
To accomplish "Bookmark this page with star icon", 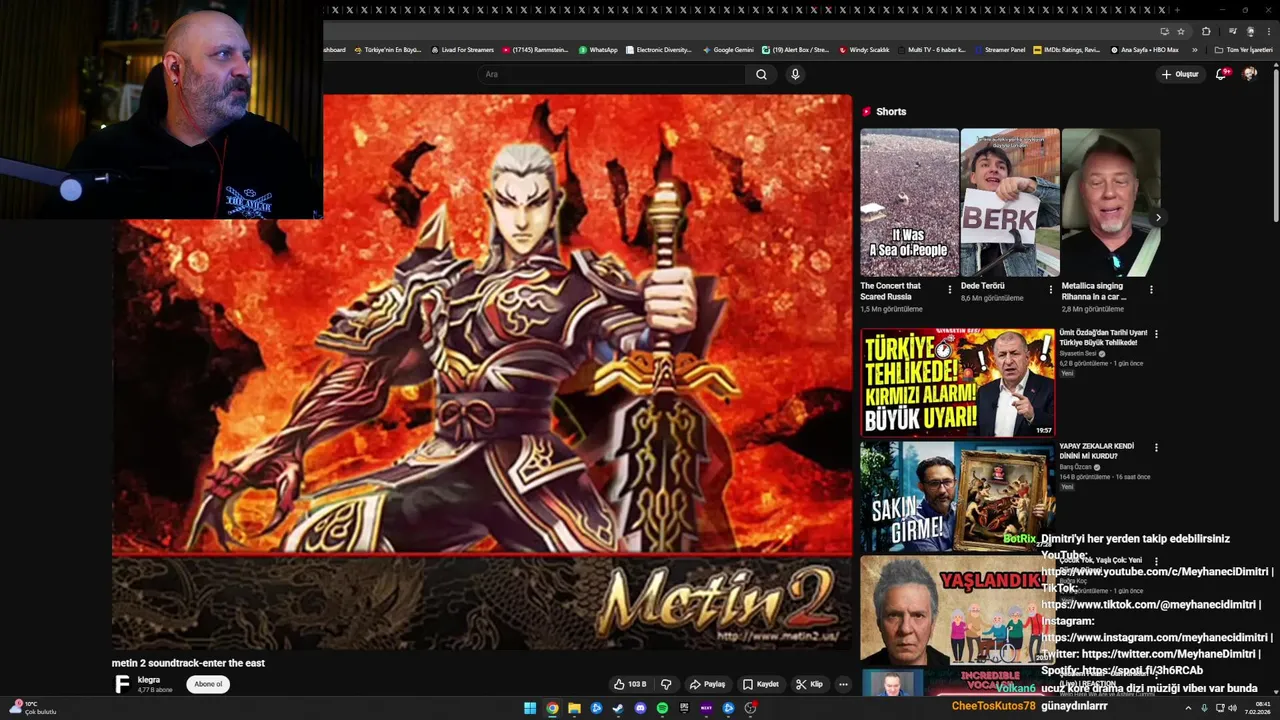I will [1181, 31].
